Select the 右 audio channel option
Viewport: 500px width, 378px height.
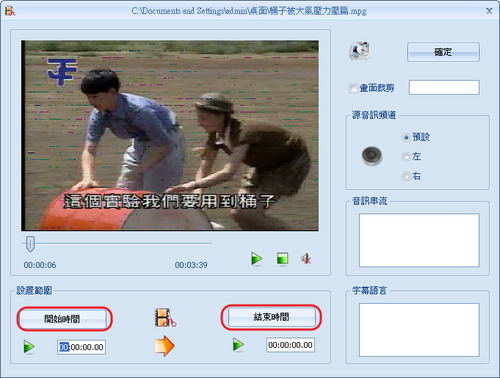click(x=406, y=176)
